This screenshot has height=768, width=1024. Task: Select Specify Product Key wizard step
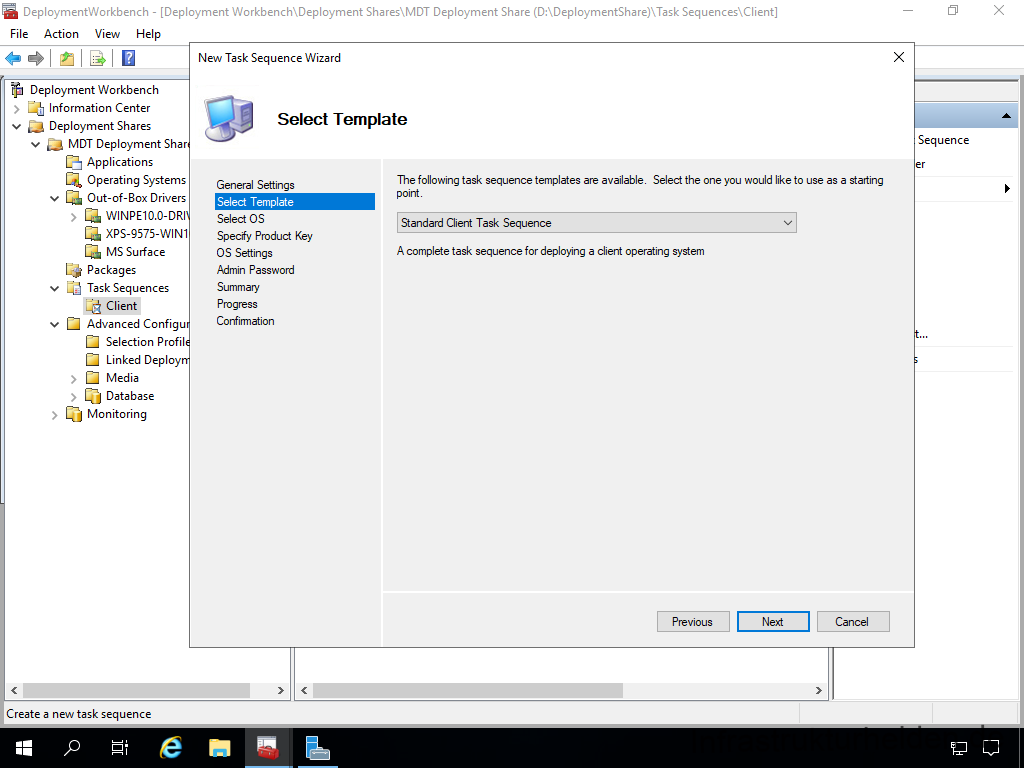[264, 236]
